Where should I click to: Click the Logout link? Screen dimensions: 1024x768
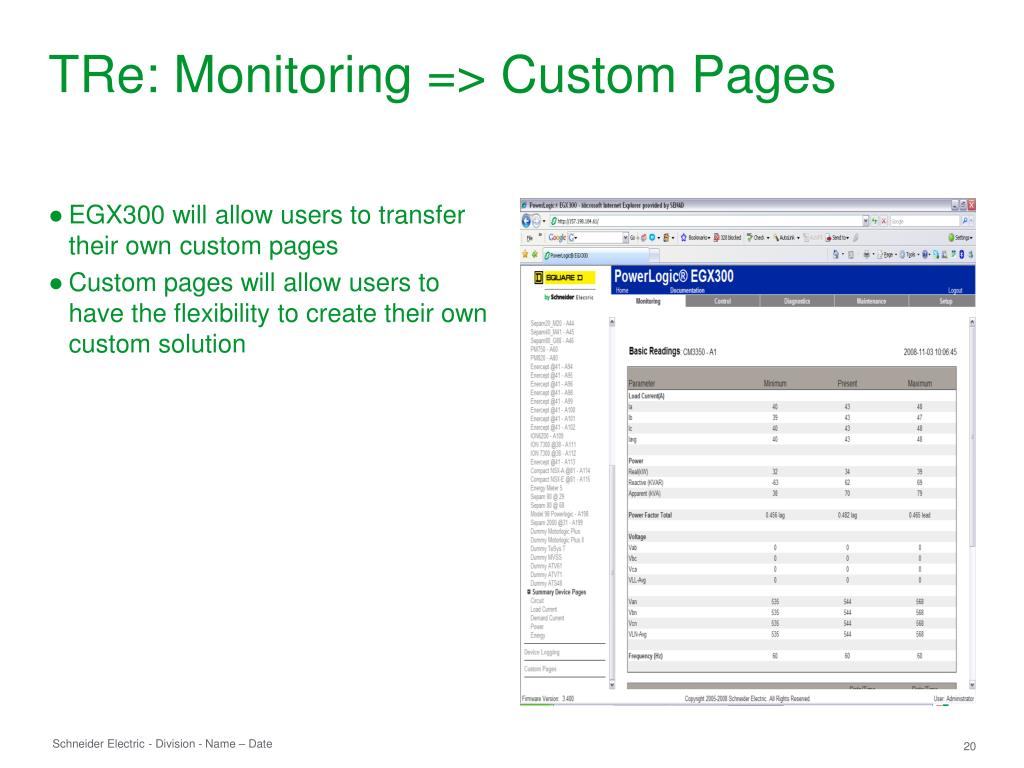955,291
